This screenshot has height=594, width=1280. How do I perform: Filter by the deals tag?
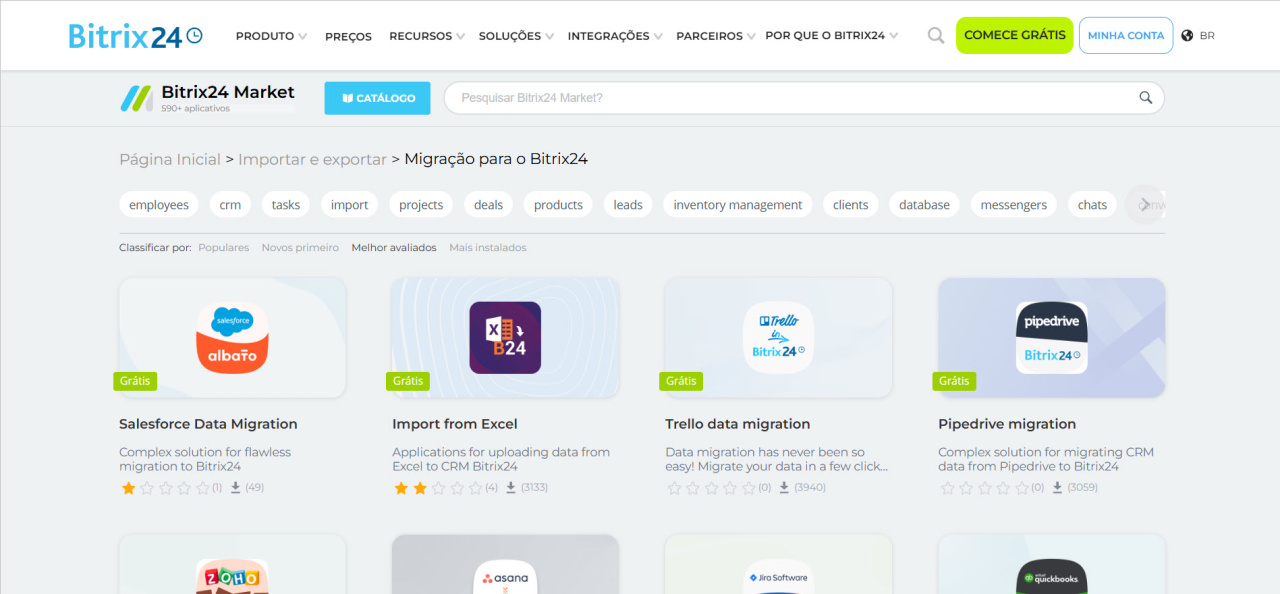coord(488,205)
